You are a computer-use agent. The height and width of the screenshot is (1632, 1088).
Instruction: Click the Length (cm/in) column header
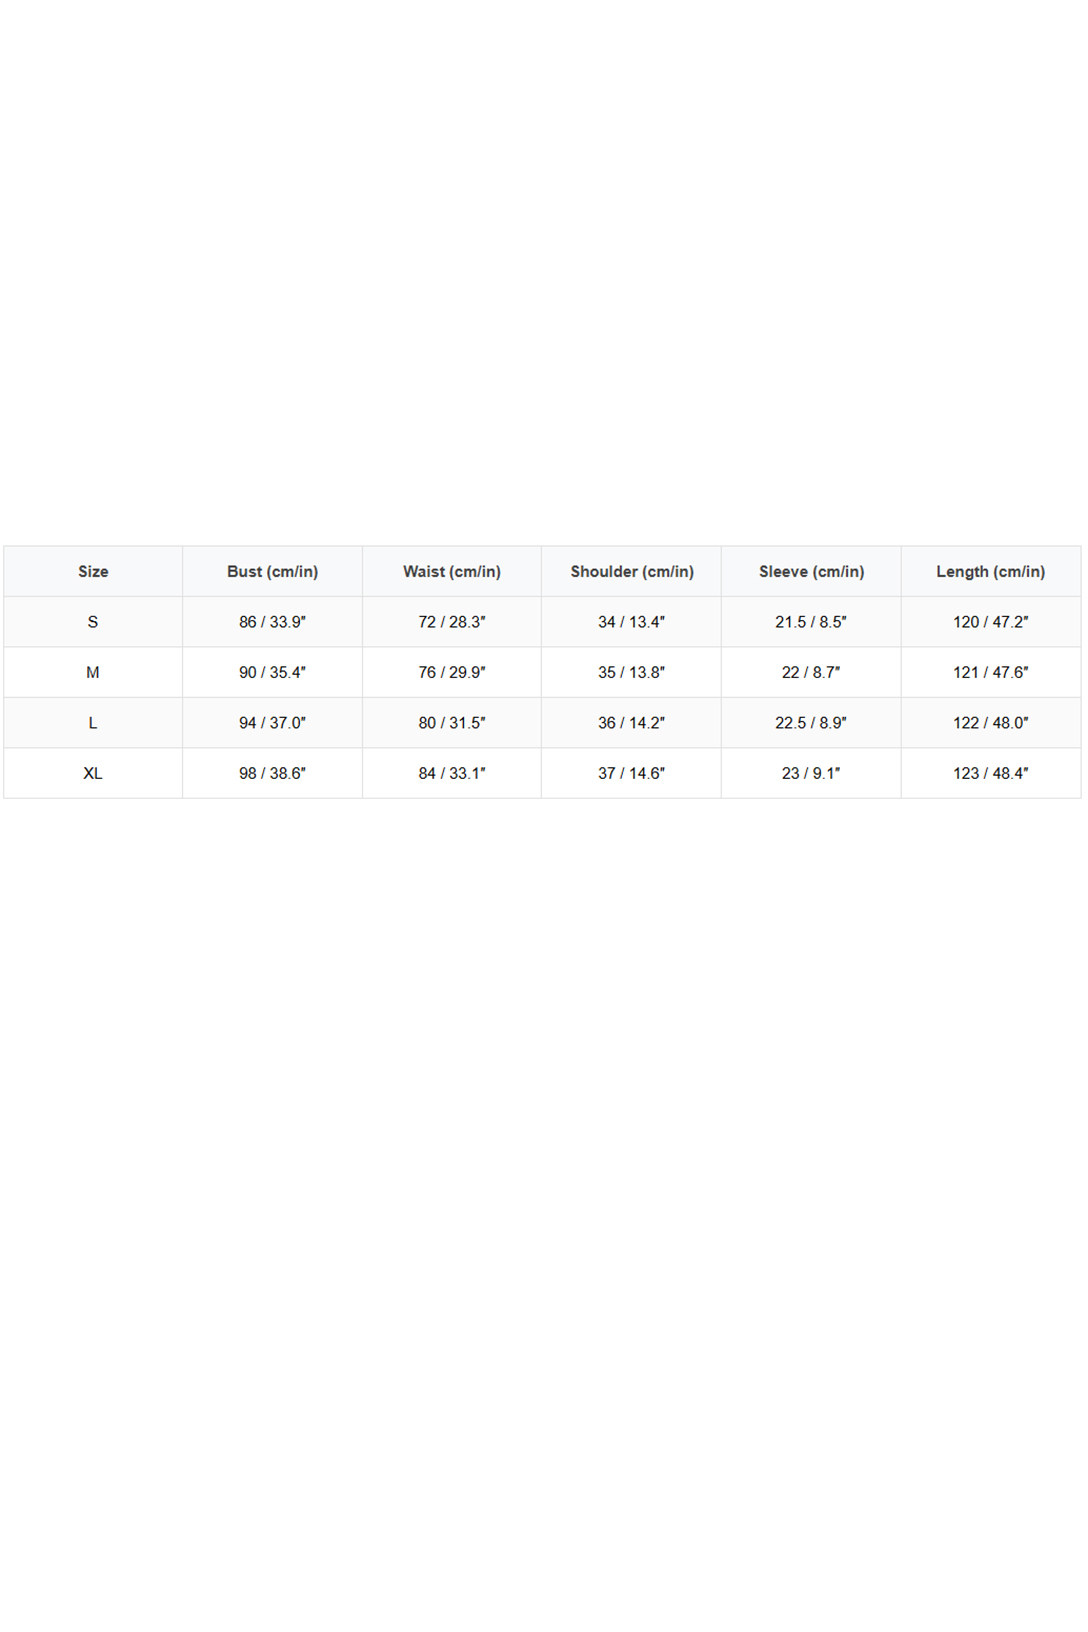point(991,572)
